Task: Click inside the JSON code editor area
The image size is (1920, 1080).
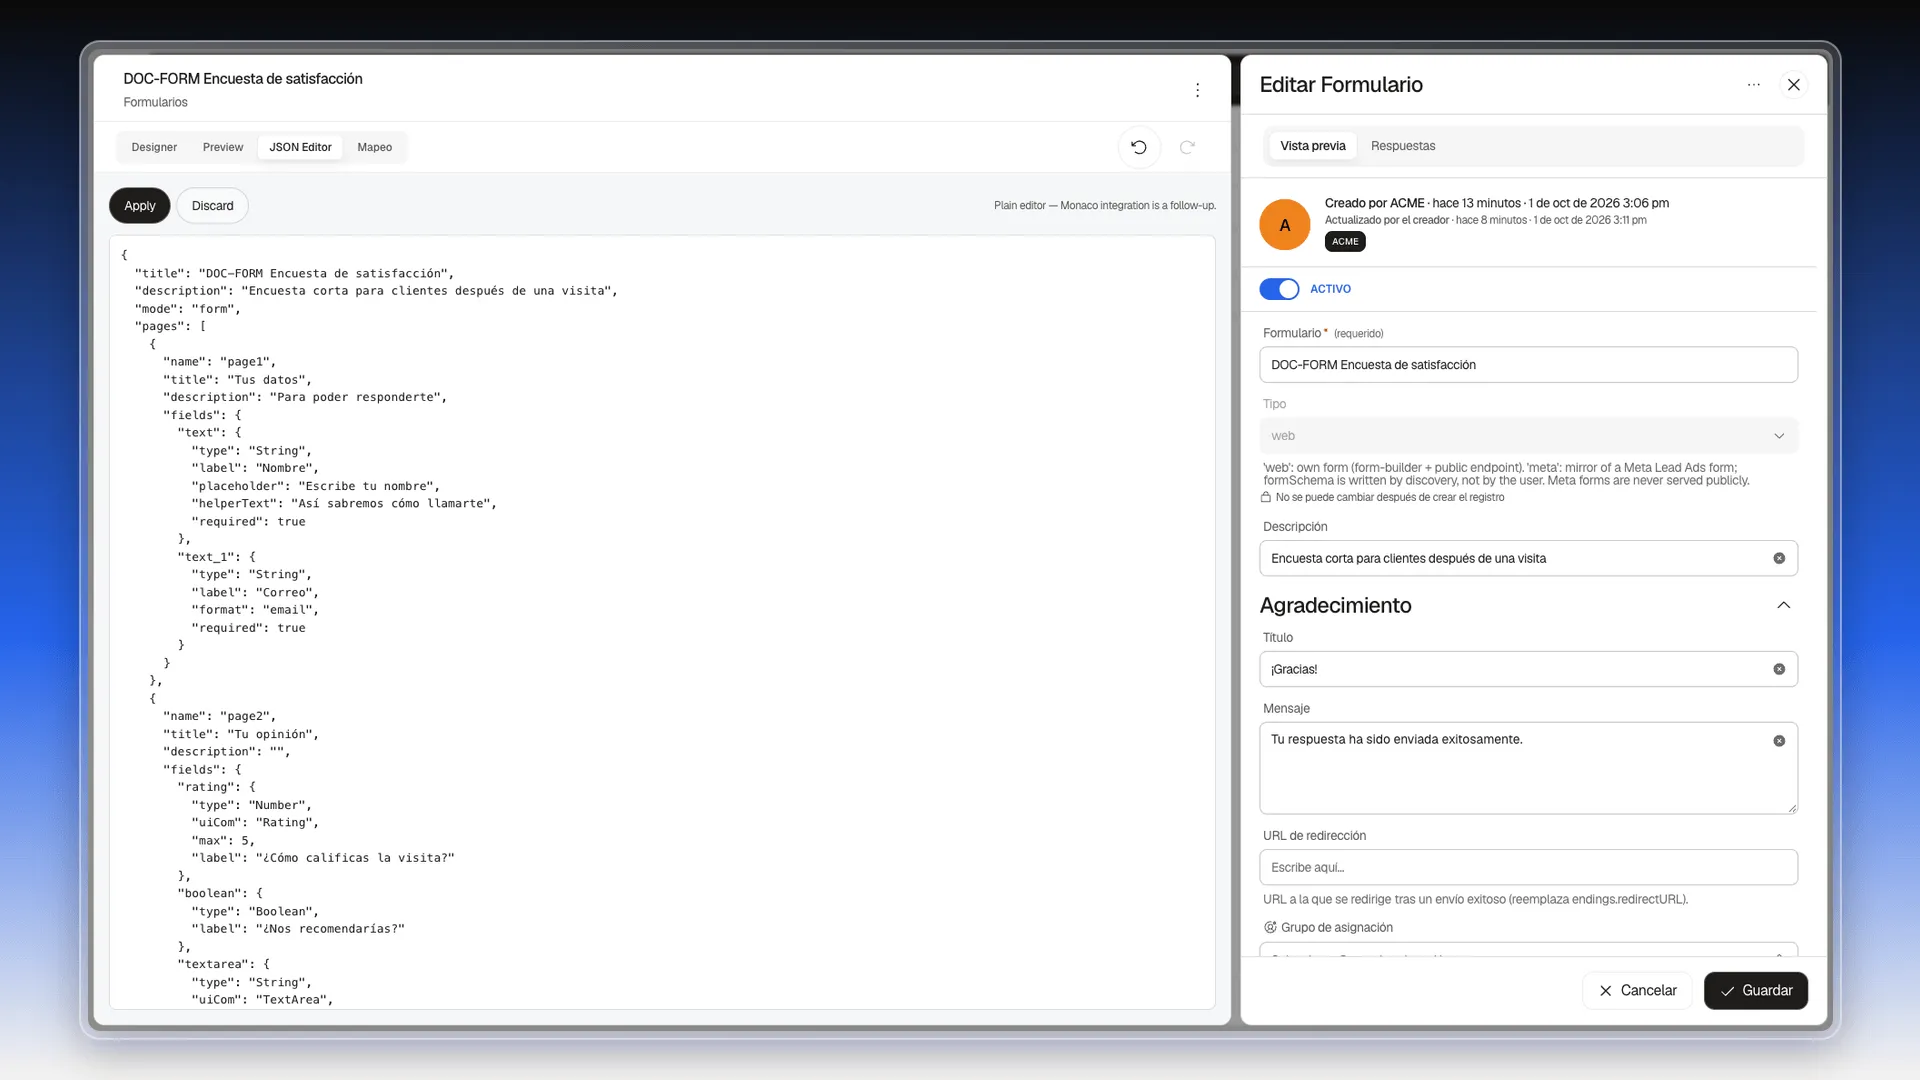Action: 662,622
